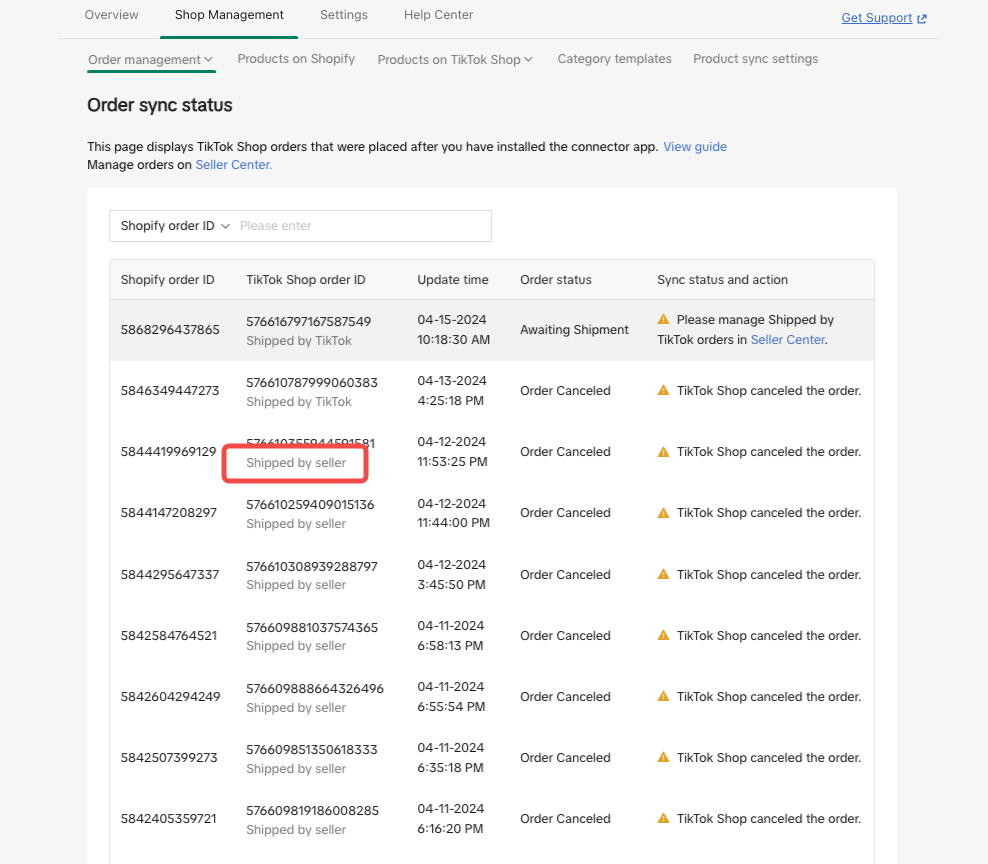Select Shopify order ID 5842604294249

pos(170,697)
